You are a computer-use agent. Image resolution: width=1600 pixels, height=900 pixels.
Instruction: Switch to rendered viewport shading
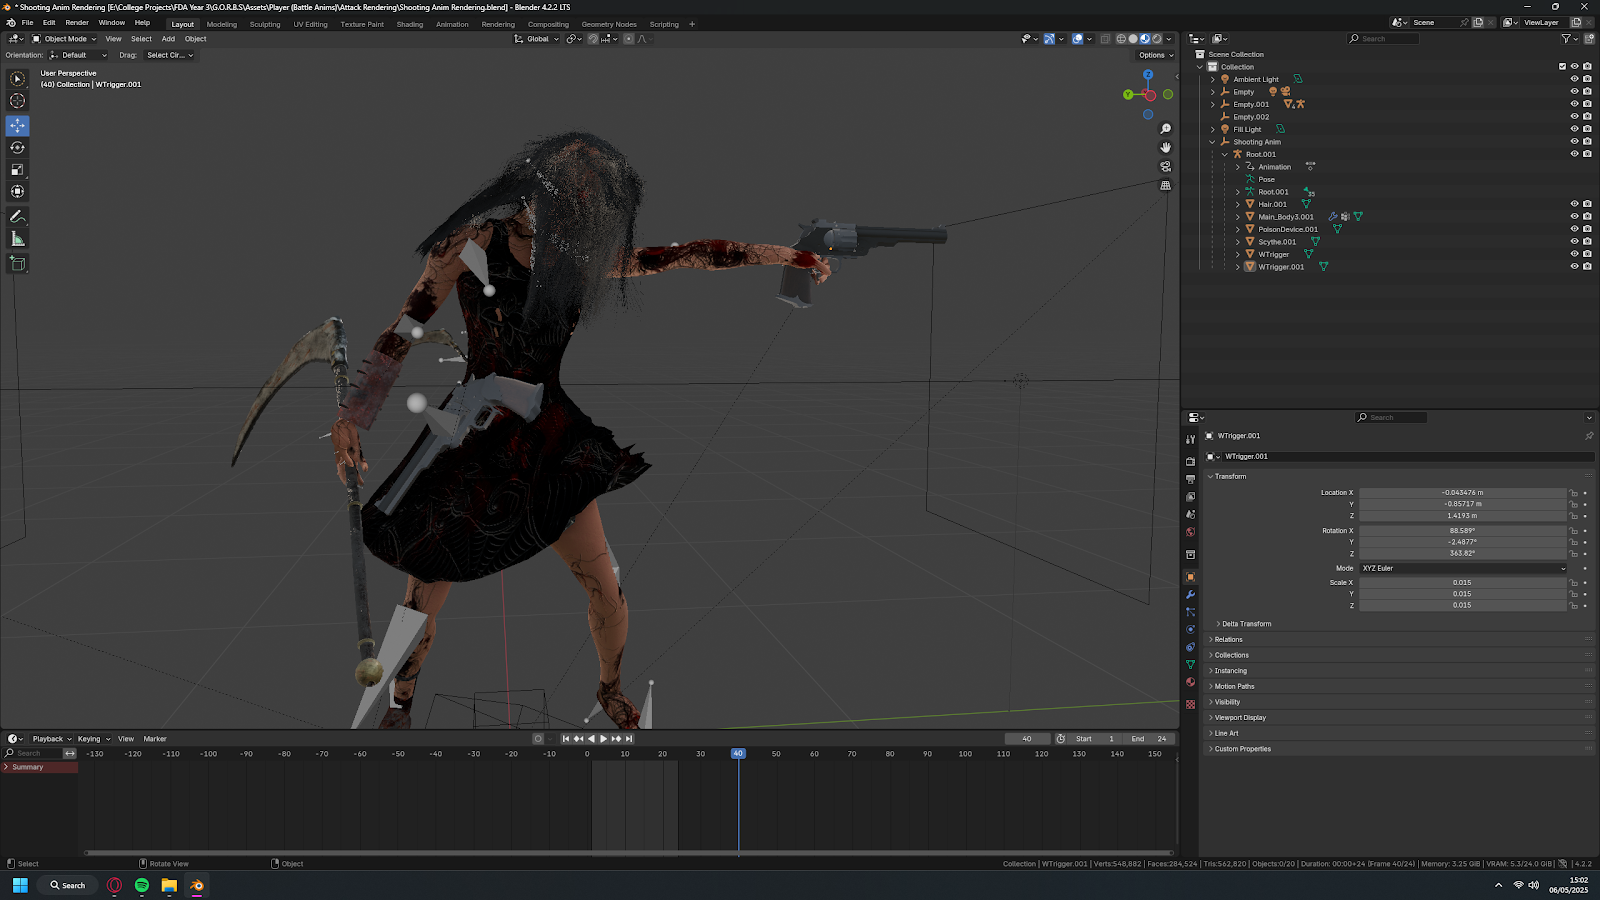click(1157, 39)
